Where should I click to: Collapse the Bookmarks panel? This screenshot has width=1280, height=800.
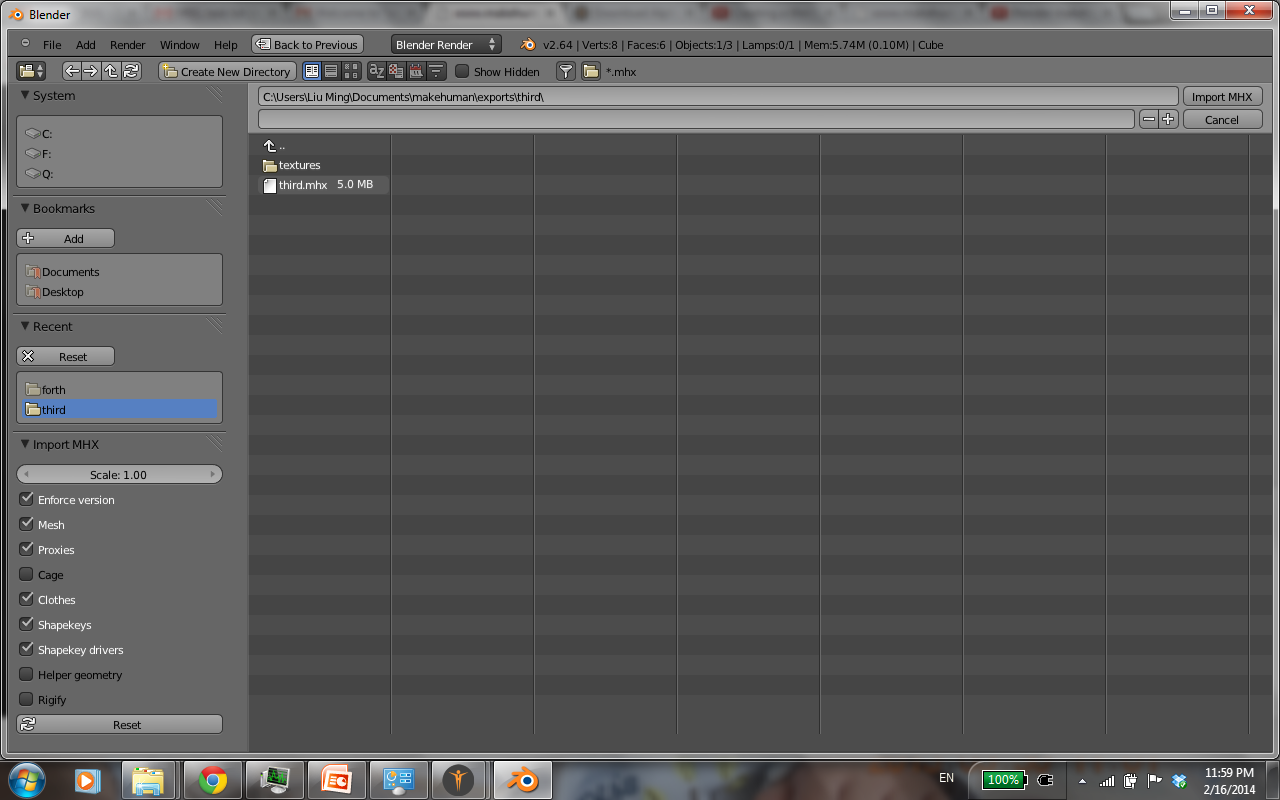[25, 209]
